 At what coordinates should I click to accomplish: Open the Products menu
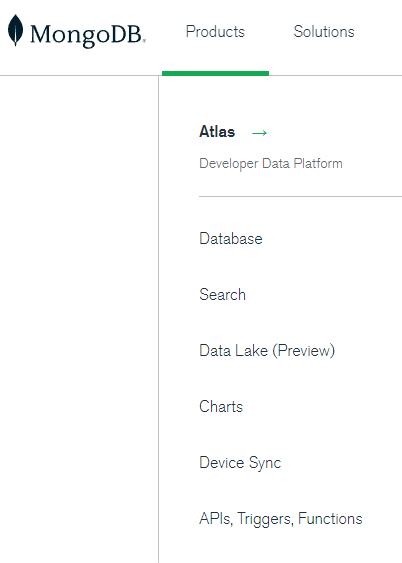(215, 32)
